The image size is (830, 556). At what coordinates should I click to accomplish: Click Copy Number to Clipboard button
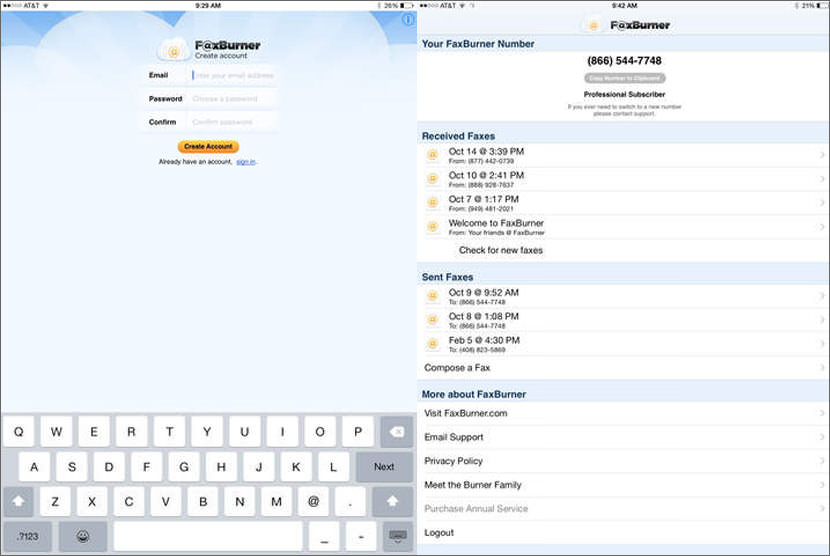[x=624, y=78]
